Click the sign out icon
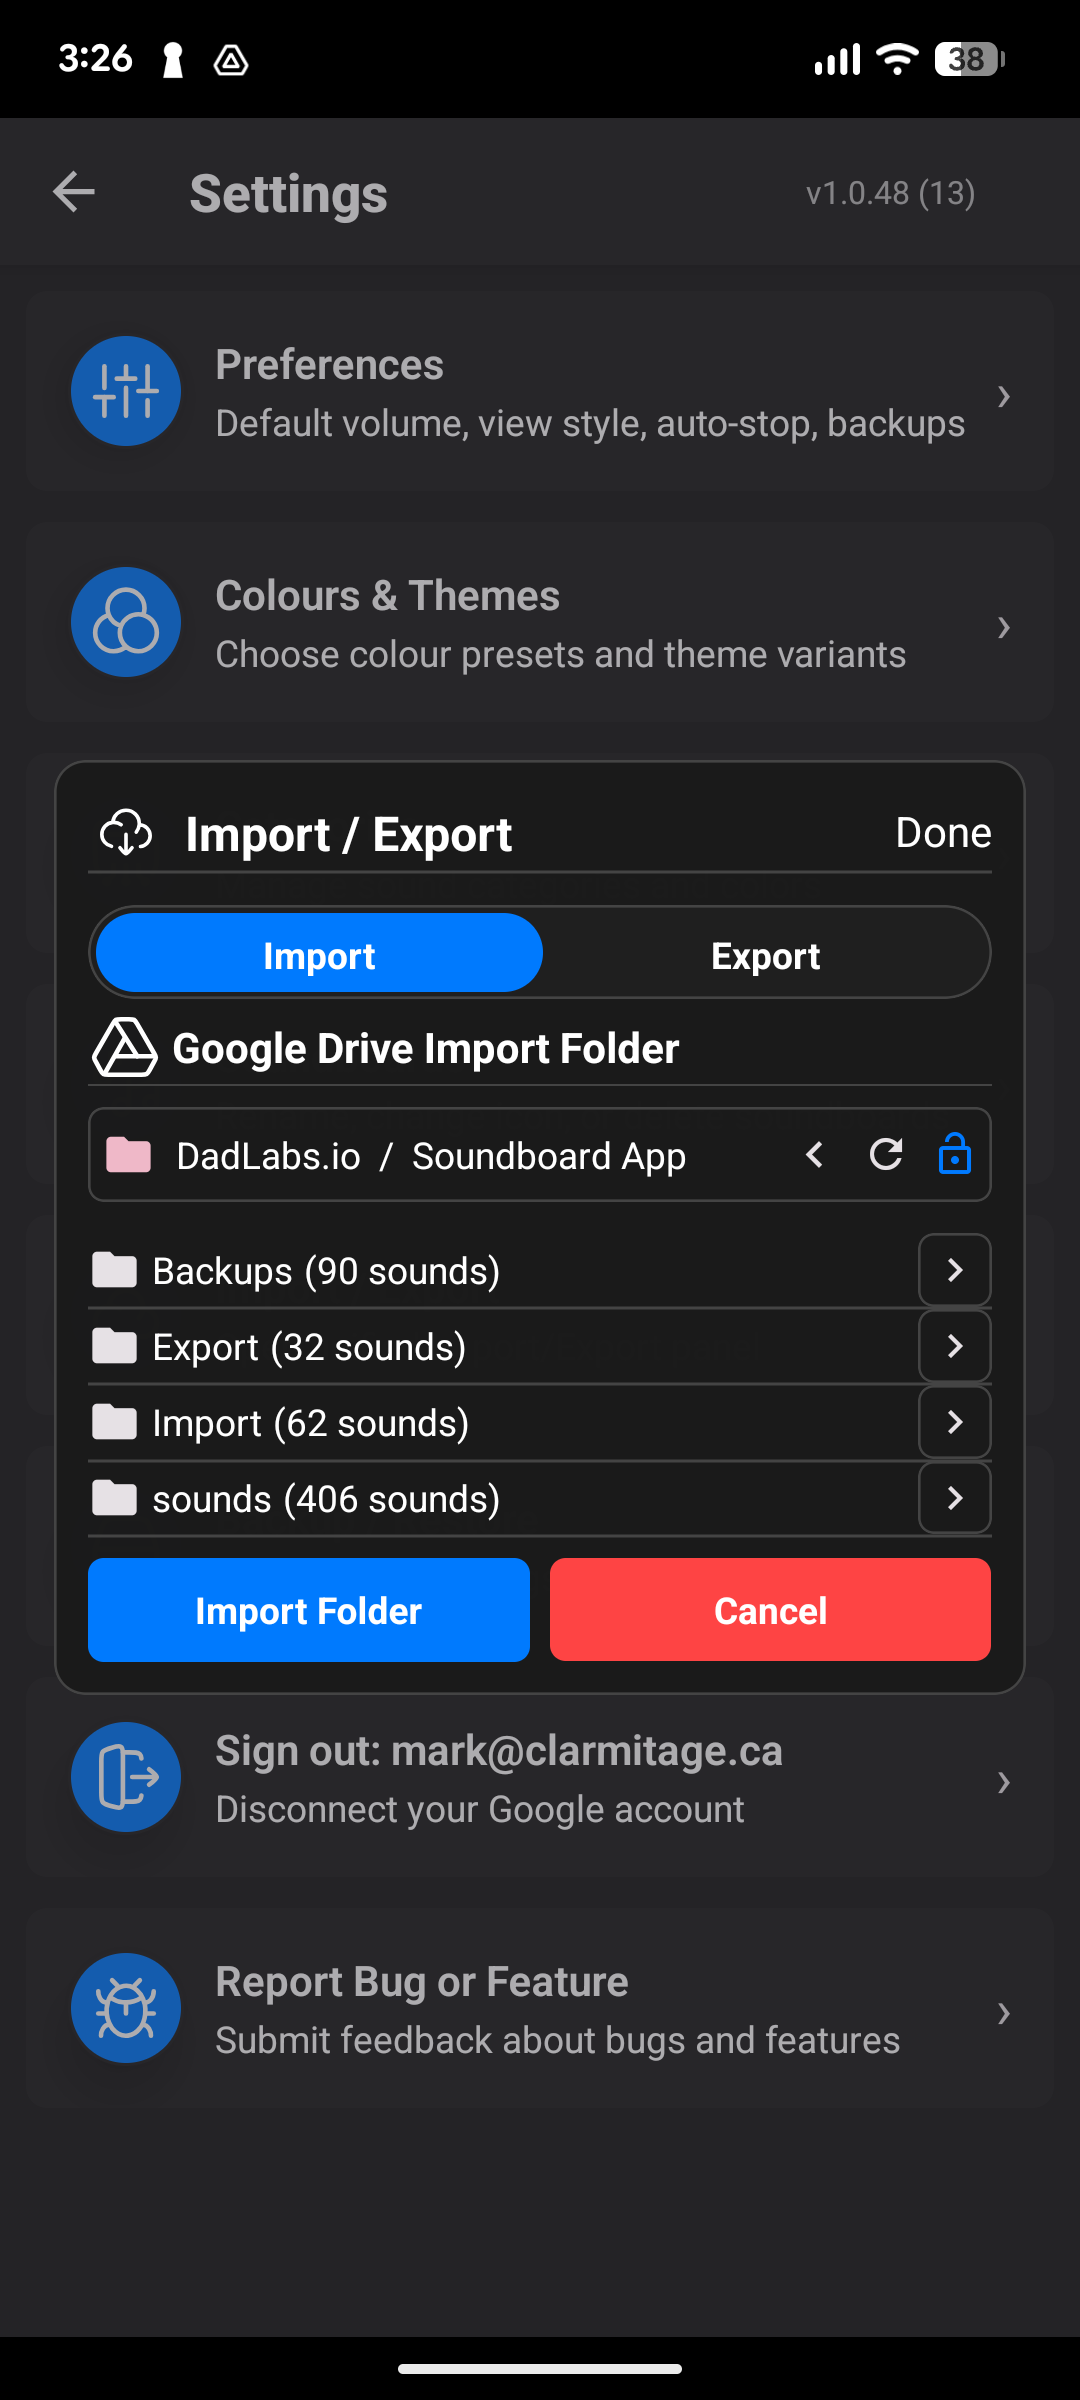The height and width of the screenshot is (2400, 1080). click(125, 1777)
